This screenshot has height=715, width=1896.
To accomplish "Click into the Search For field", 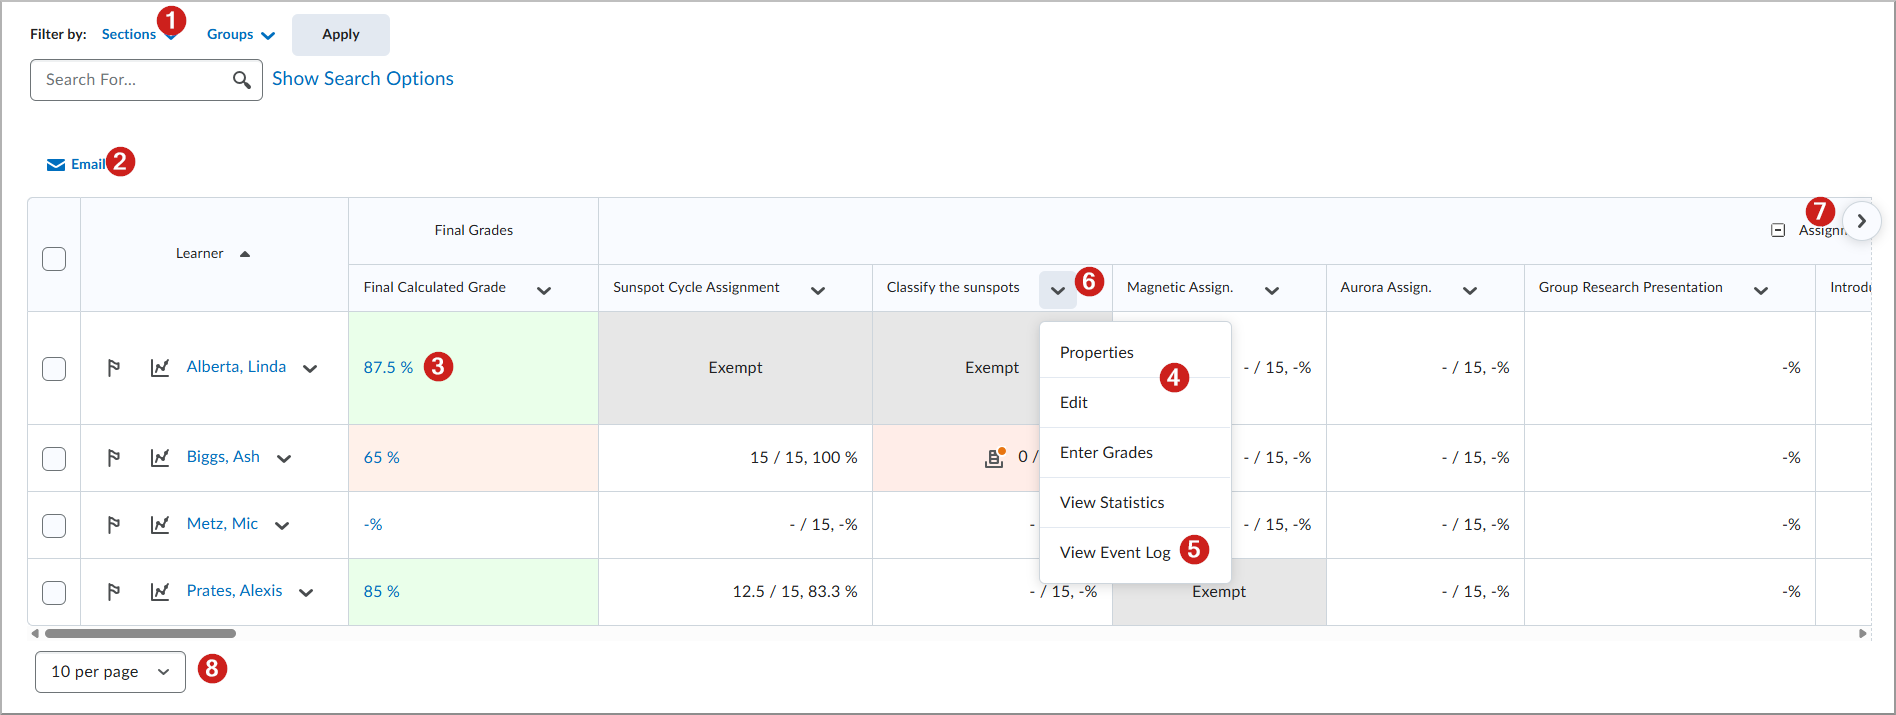I will (x=130, y=80).
